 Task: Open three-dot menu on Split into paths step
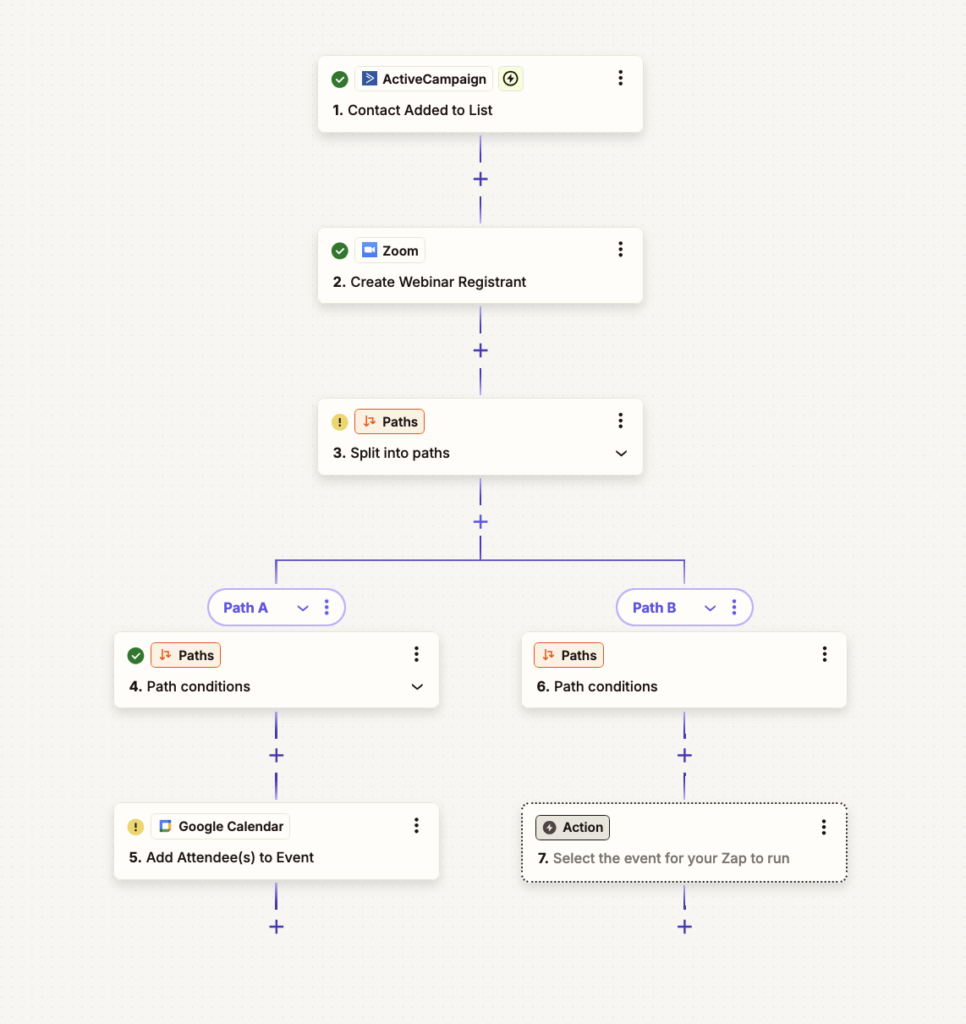[x=620, y=421]
